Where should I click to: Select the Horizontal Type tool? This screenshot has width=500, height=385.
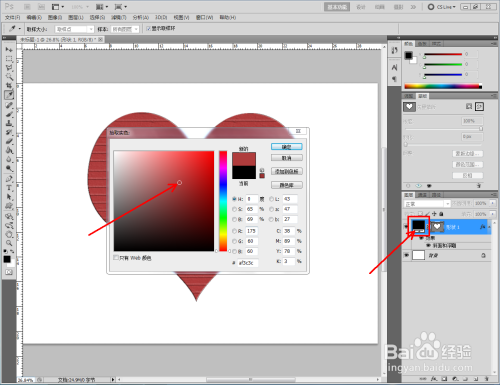point(9,188)
